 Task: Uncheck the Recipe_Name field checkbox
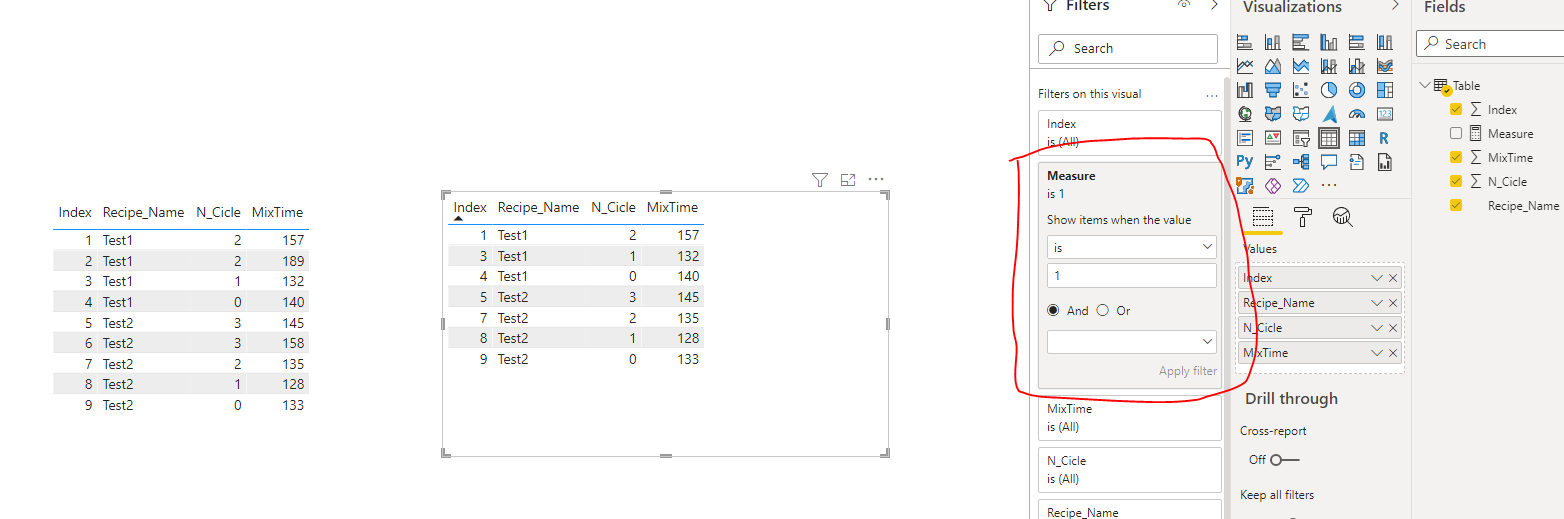tap(1456, 205)
